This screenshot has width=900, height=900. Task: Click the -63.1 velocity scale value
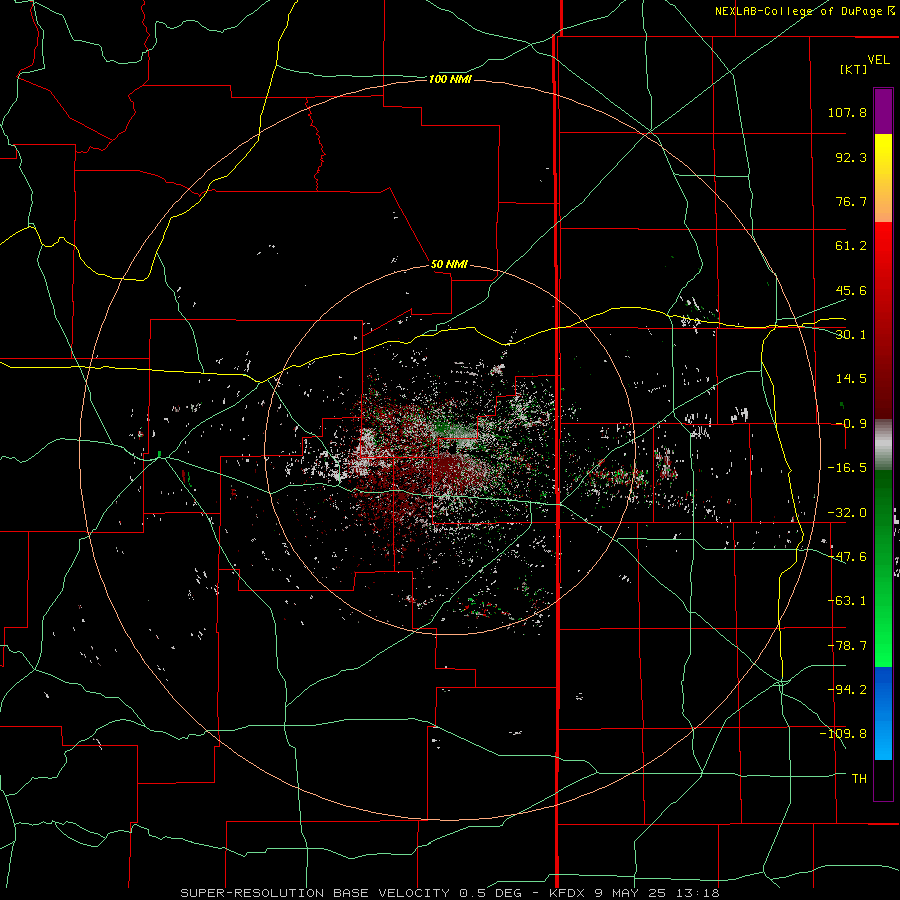click(x=847, y=601)
